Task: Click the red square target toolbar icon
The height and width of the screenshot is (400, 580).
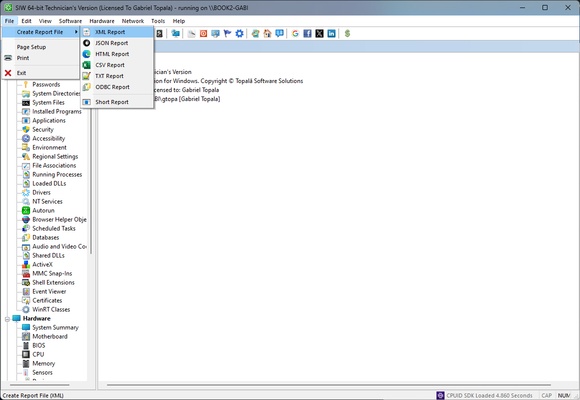Action: click(203, 34)
